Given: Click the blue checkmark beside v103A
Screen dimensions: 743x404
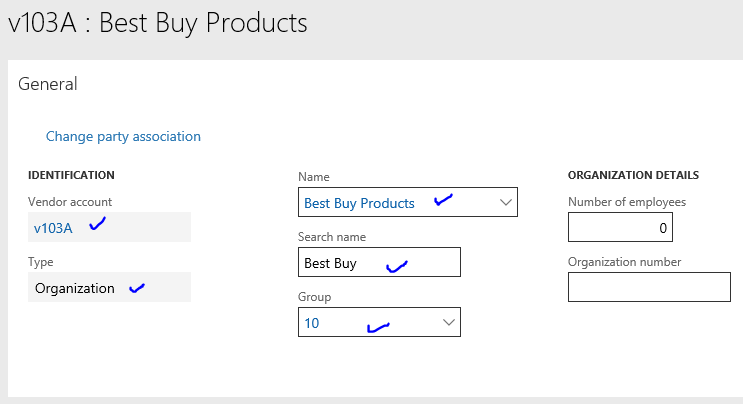Looking at the screenshot, I should [x=98, y=223].
